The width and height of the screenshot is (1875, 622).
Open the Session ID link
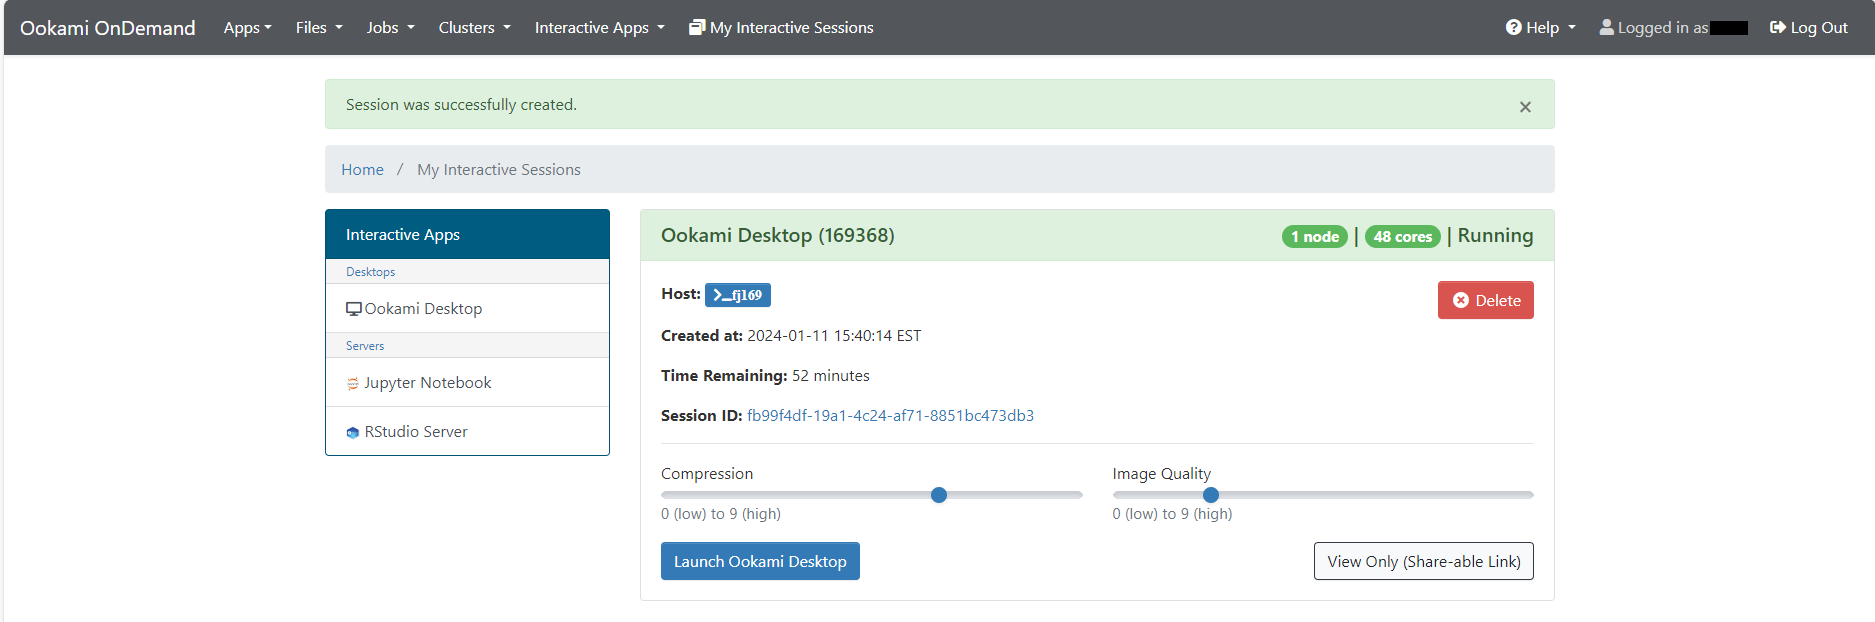click(890, 416)
